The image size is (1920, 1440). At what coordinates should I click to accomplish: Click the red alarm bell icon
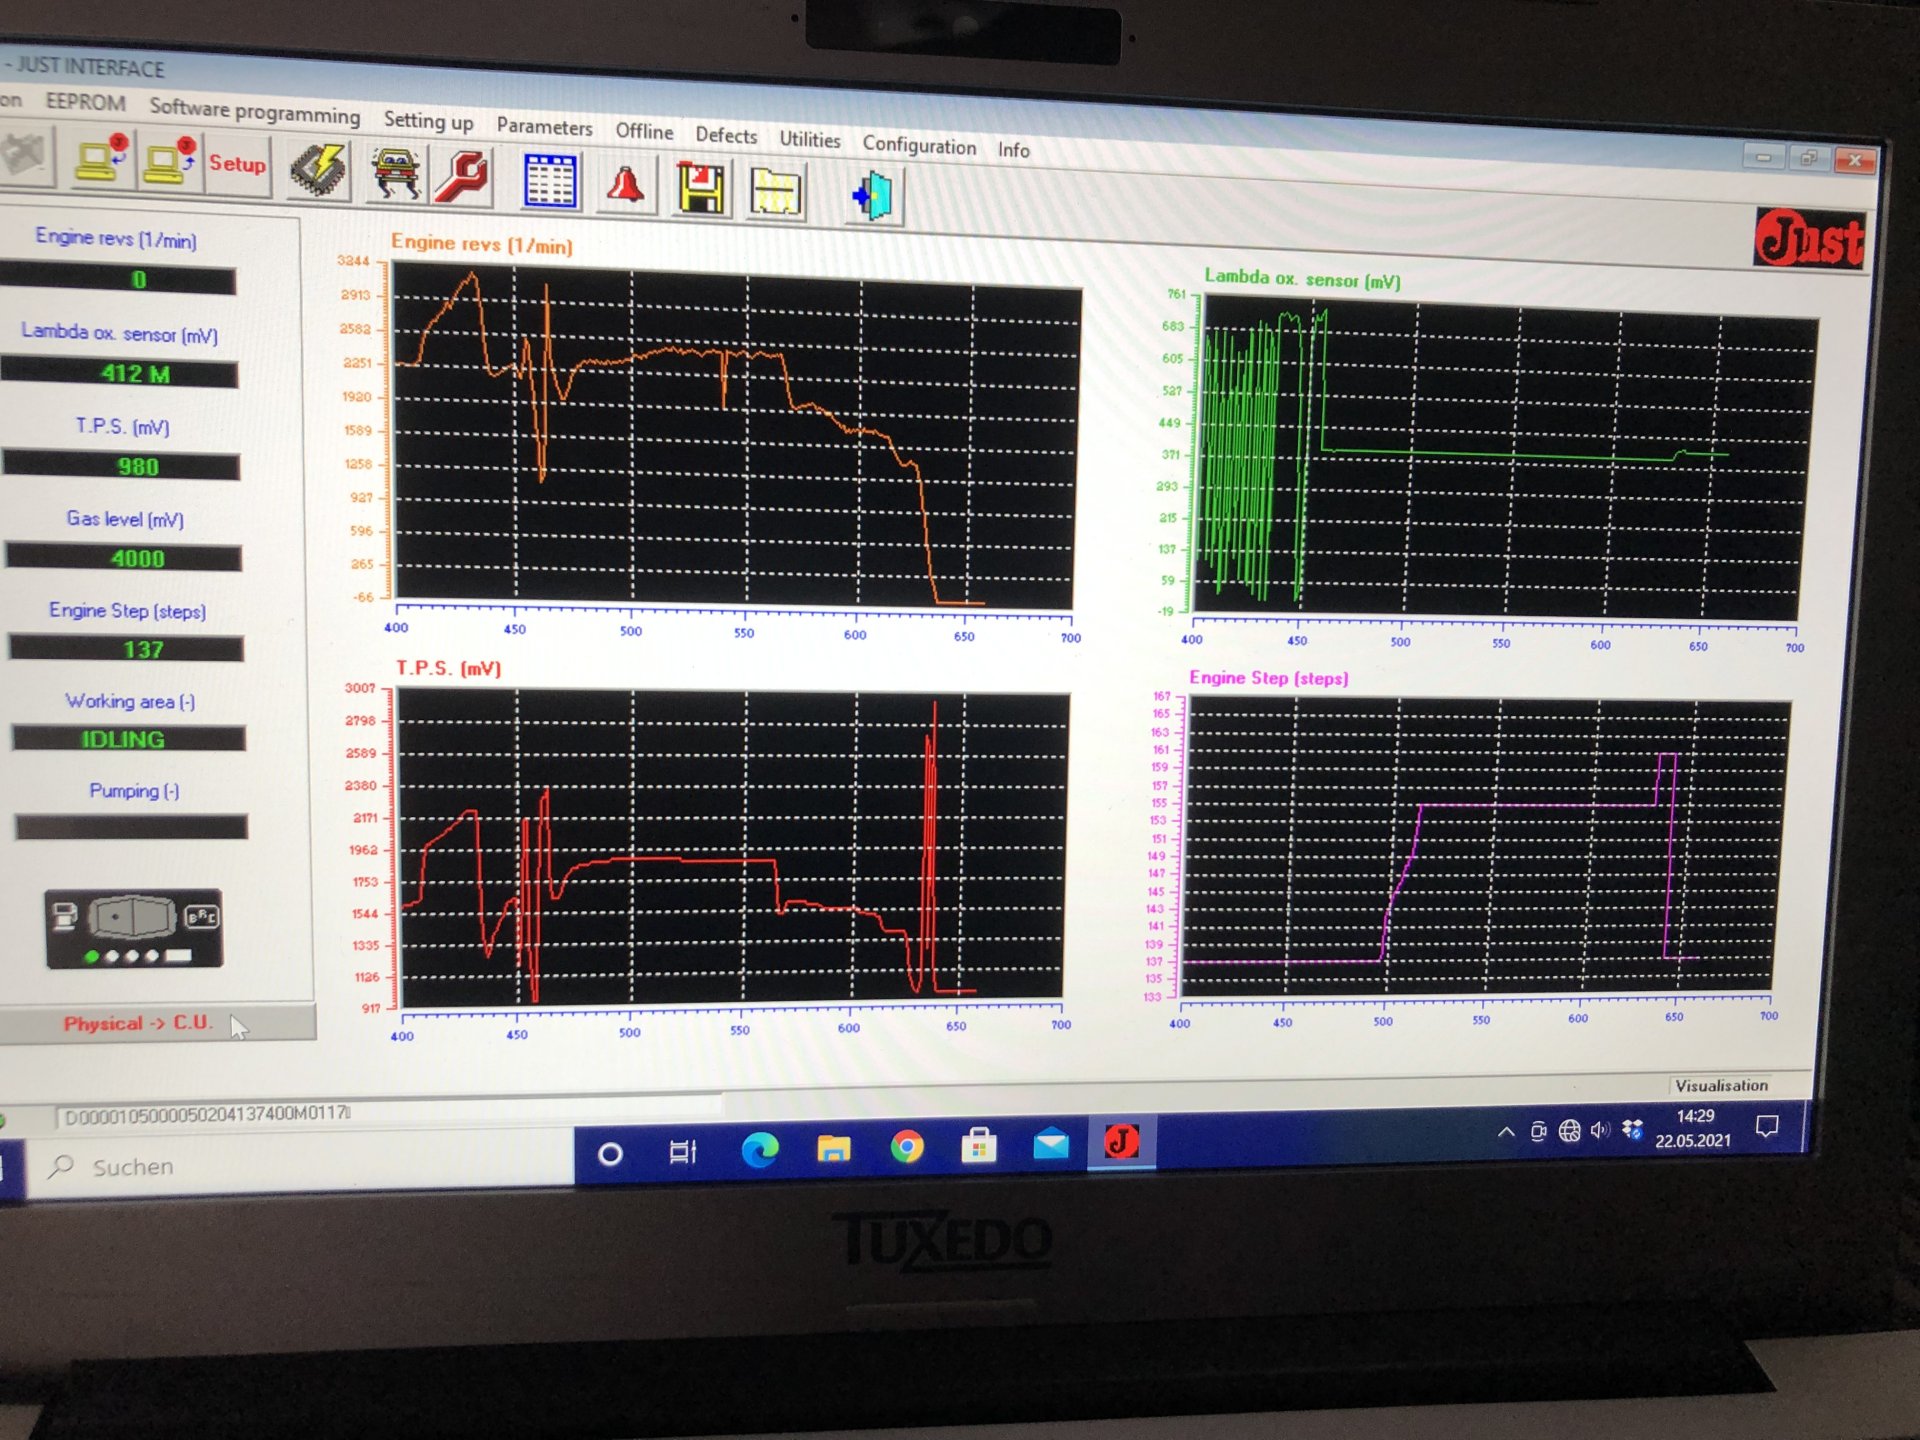(x=627, y=186)
